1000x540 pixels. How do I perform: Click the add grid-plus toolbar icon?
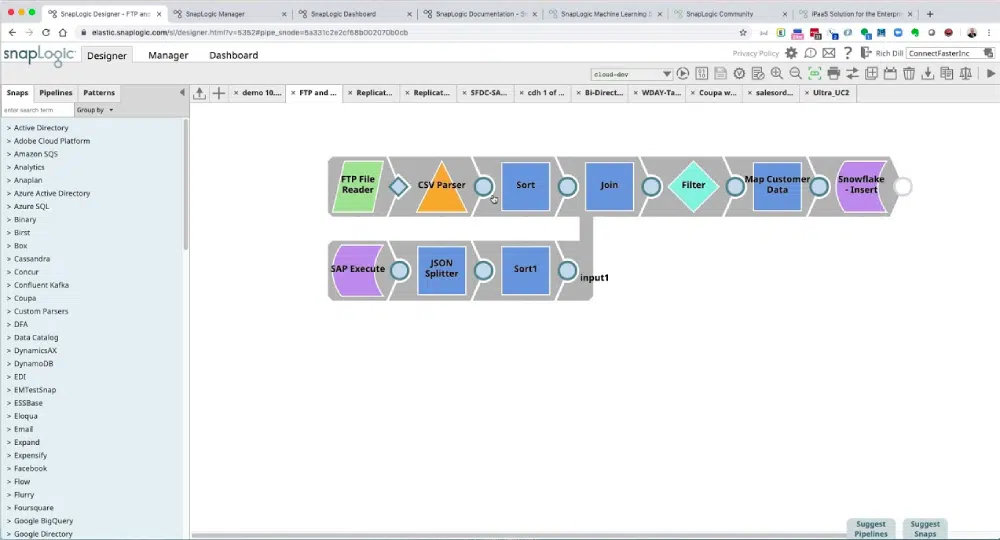tap(871, 74)
